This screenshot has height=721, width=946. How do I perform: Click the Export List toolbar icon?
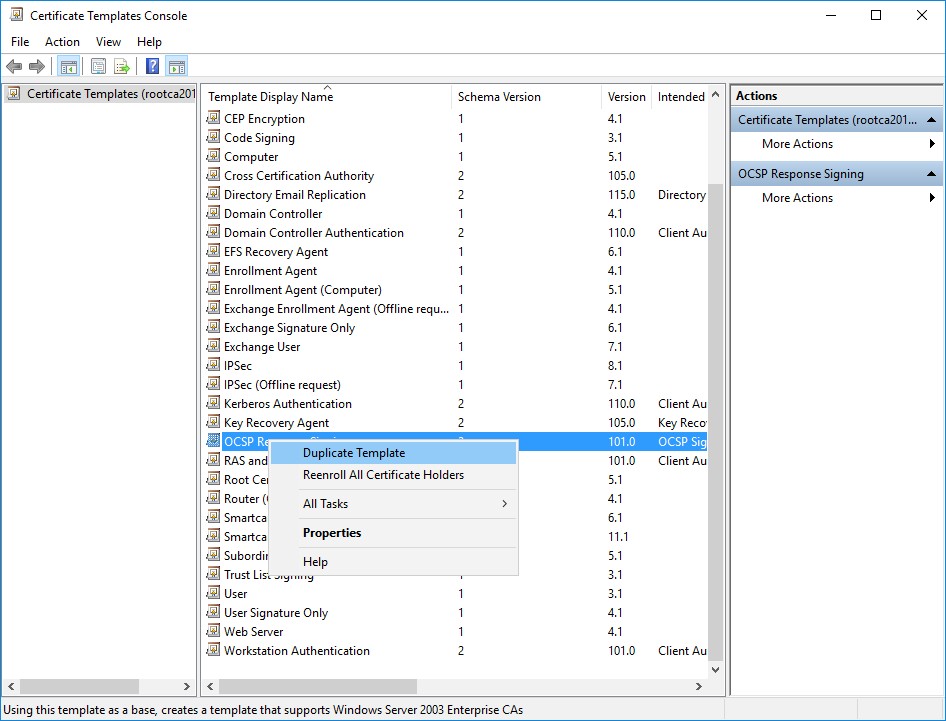(x=122, y=66)
